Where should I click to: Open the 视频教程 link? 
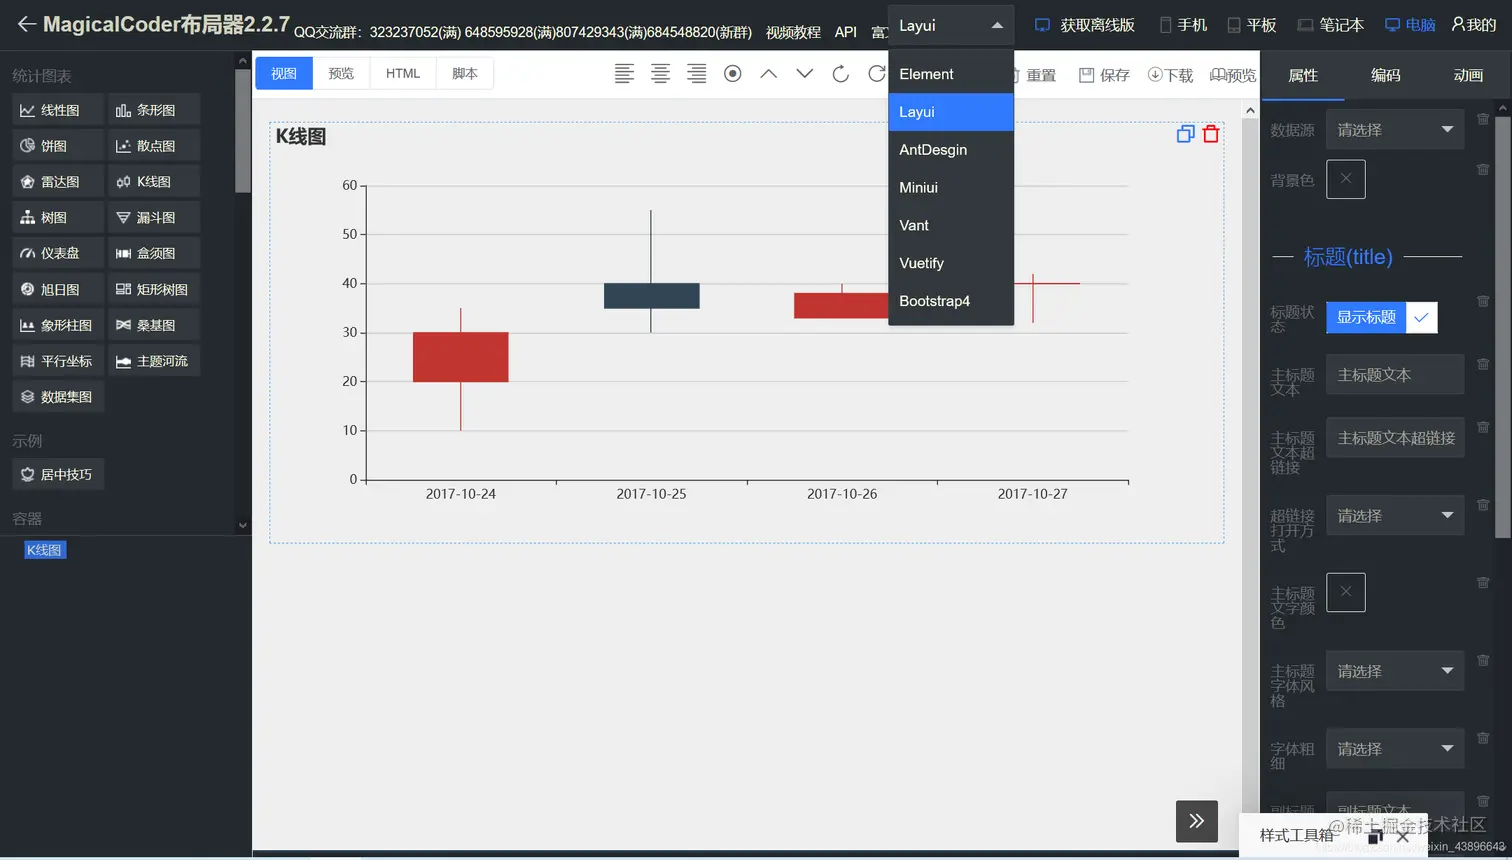[793, 32]
